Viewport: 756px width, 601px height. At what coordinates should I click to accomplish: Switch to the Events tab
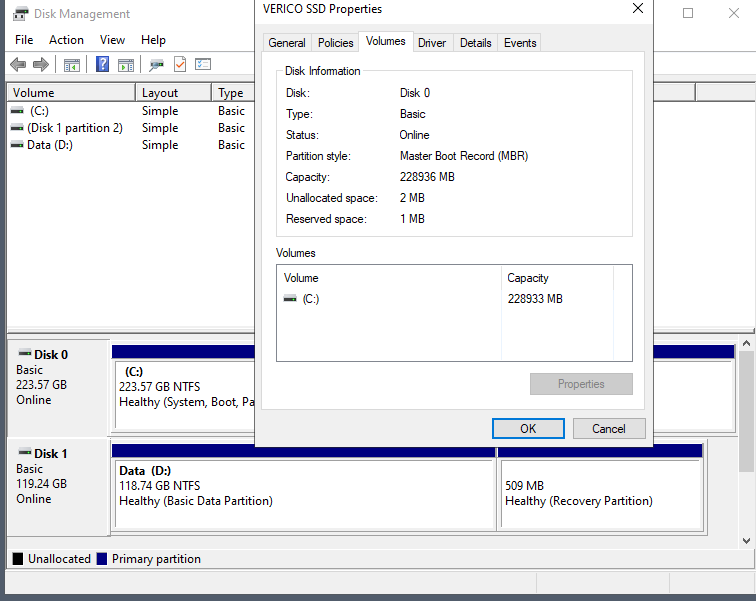tap(520, 43)
